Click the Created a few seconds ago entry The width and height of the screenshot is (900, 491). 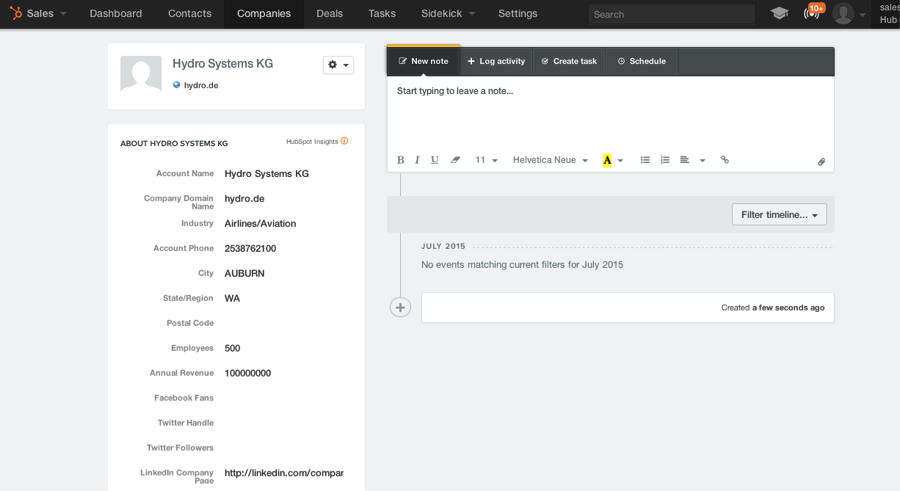[x=627, y=308]
